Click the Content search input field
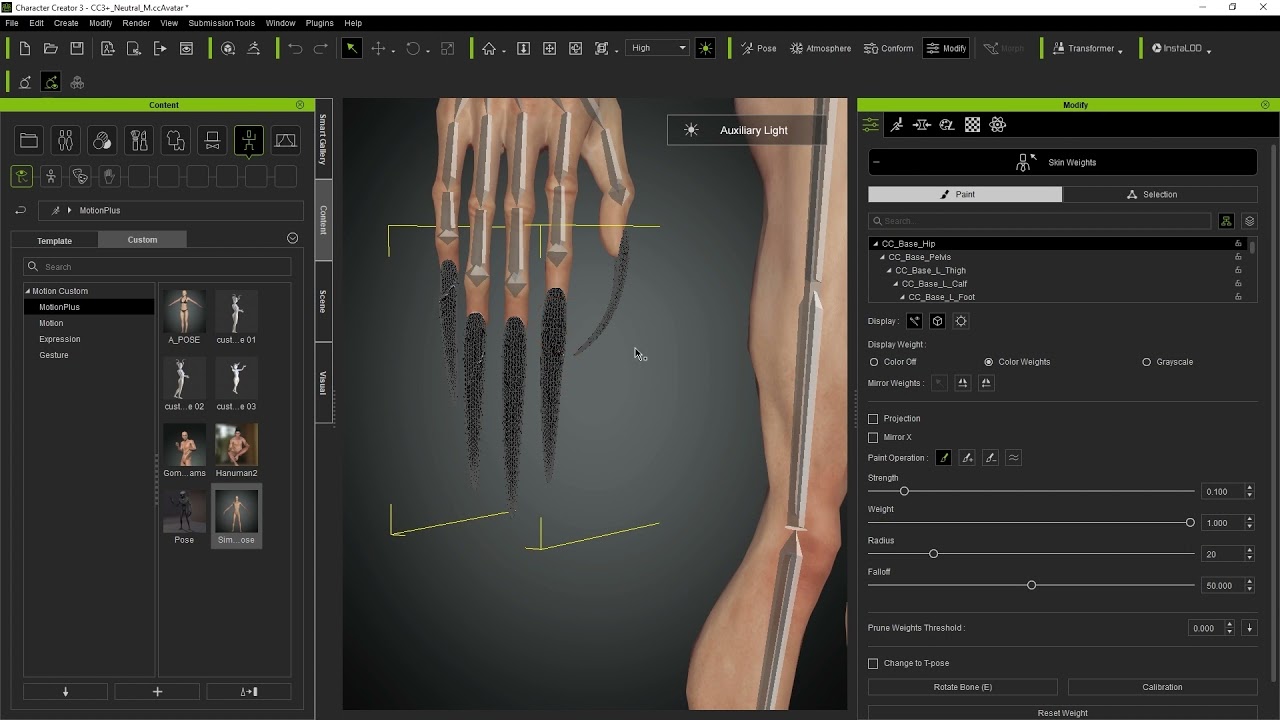This screenshot has width=1280, height=720. (157, 267)
